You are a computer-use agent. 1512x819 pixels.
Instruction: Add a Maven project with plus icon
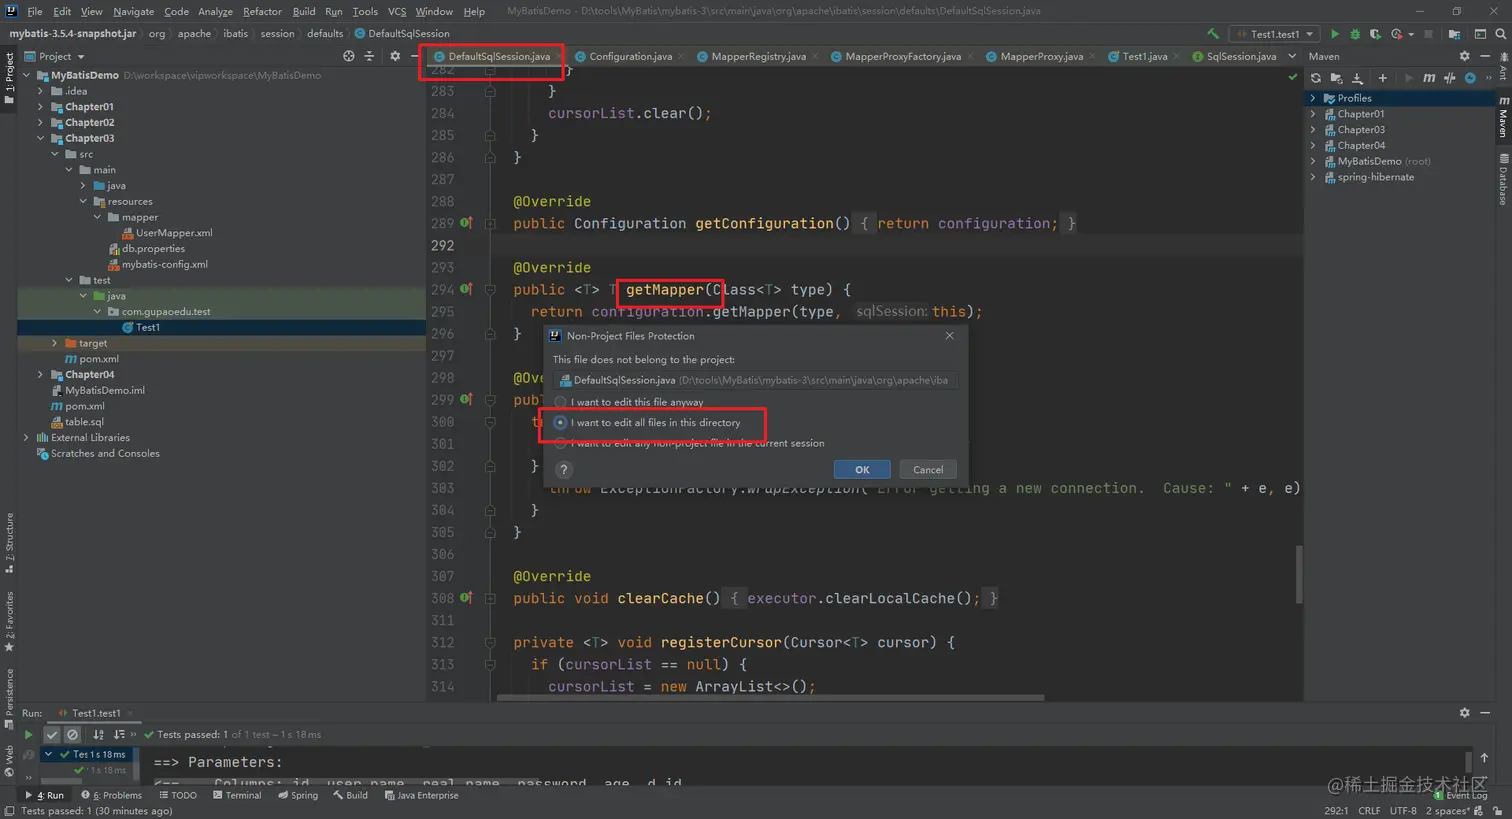(1382, 78)
